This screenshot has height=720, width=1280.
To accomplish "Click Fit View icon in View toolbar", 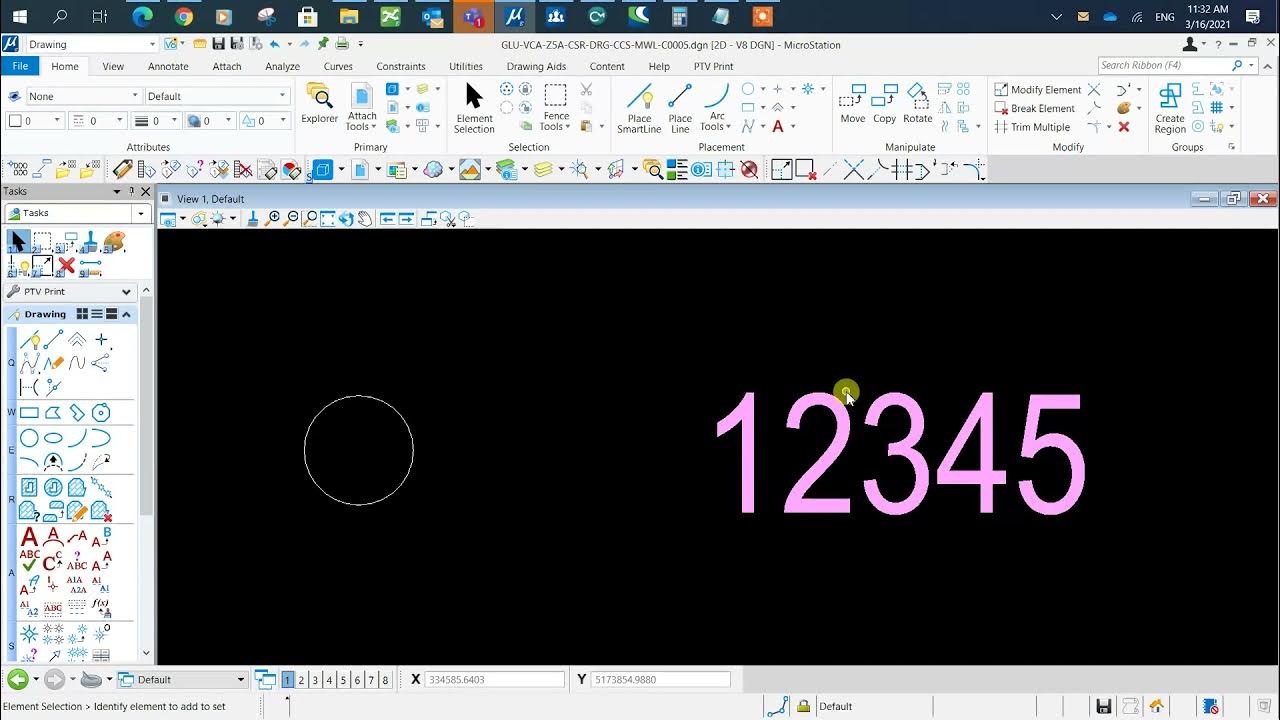I will [x=328, y=218].
